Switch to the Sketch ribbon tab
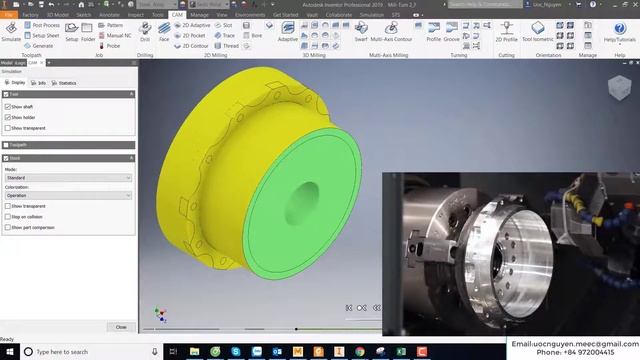The image size is (640, 360). tap(84, 15)
